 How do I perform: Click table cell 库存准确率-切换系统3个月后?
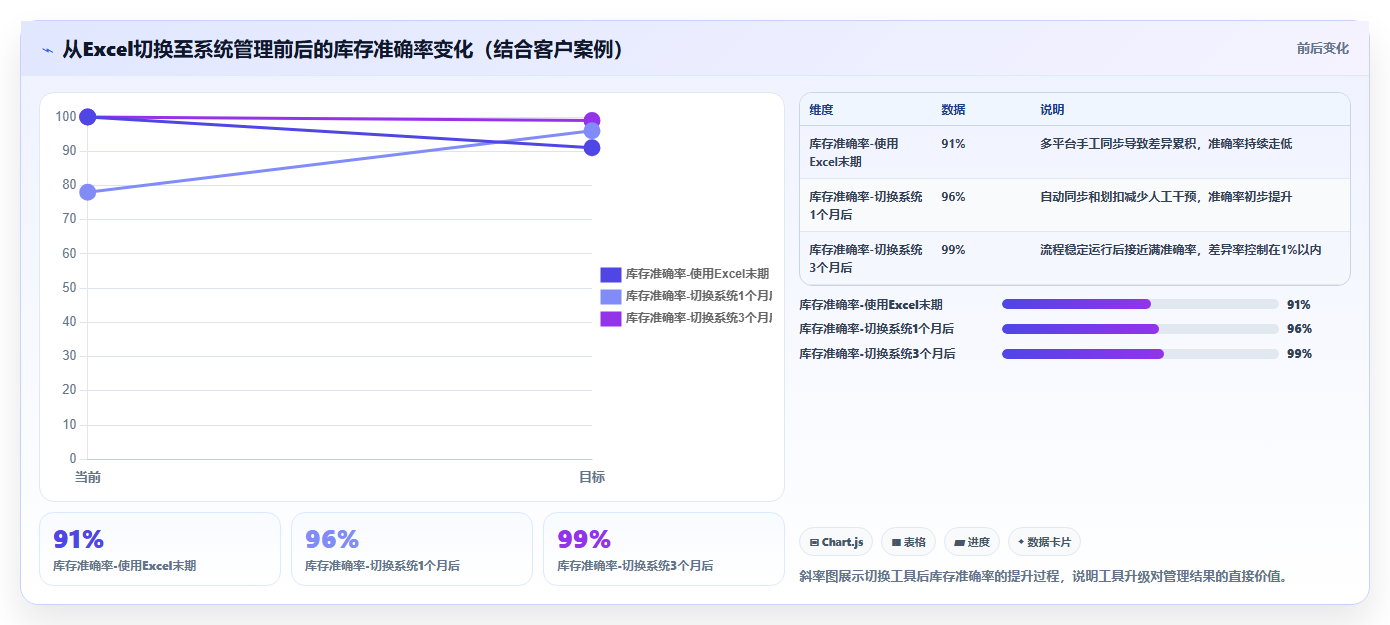[x=866, y=259]
